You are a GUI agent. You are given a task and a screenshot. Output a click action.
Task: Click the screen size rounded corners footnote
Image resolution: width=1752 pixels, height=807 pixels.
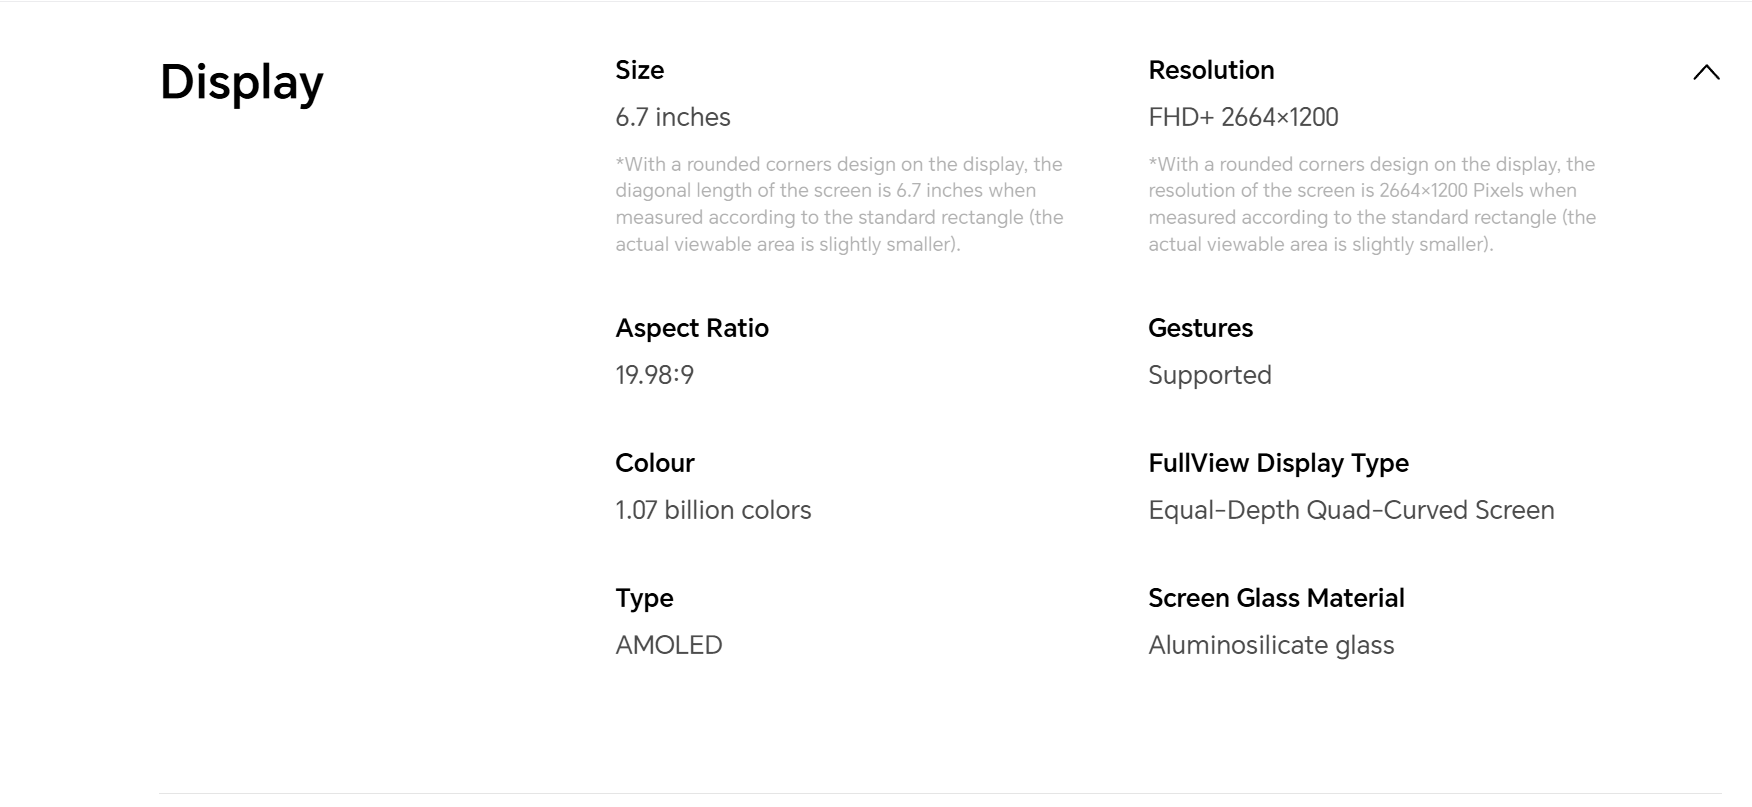pos(839,204)
